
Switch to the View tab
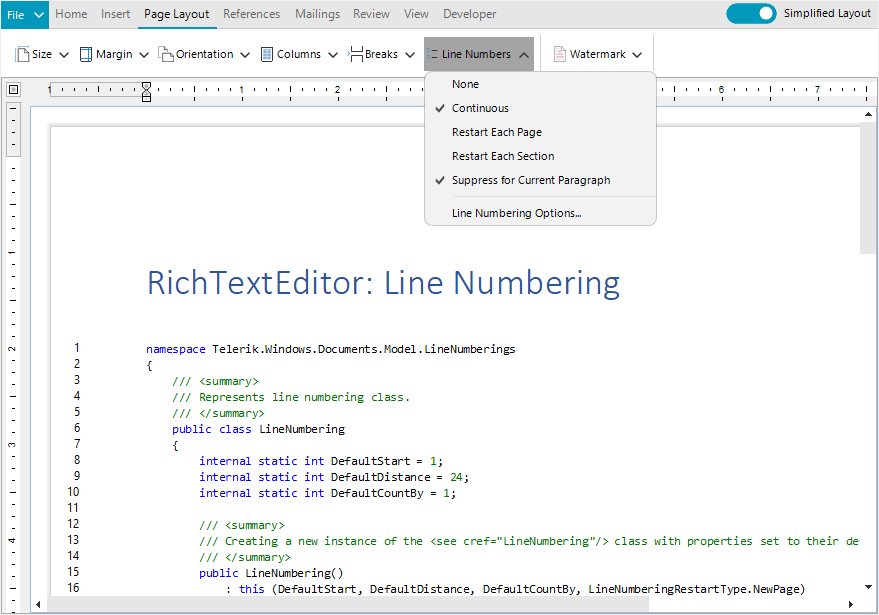(416, 14)
